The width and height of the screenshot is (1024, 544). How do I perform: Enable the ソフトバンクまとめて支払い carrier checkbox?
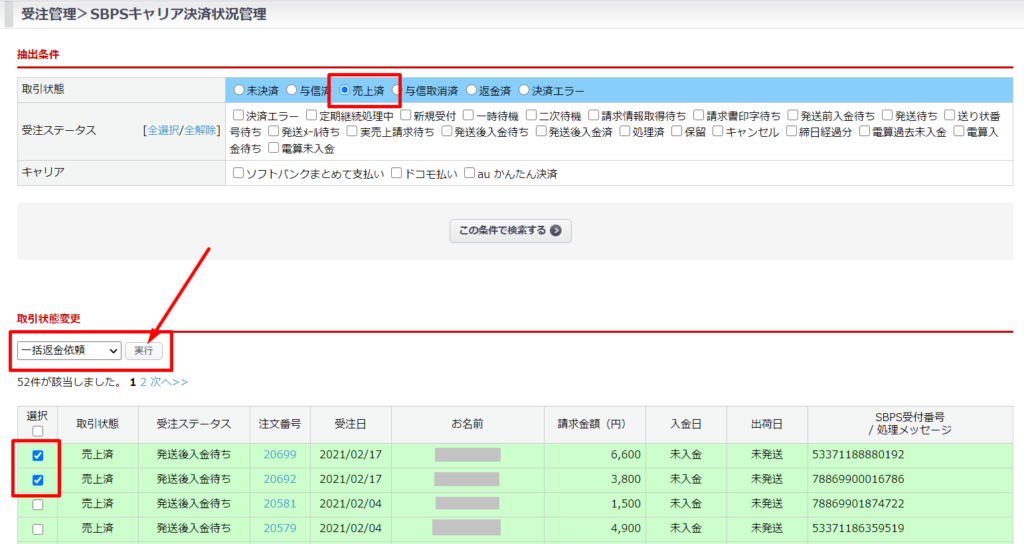(x=238, y=173)
